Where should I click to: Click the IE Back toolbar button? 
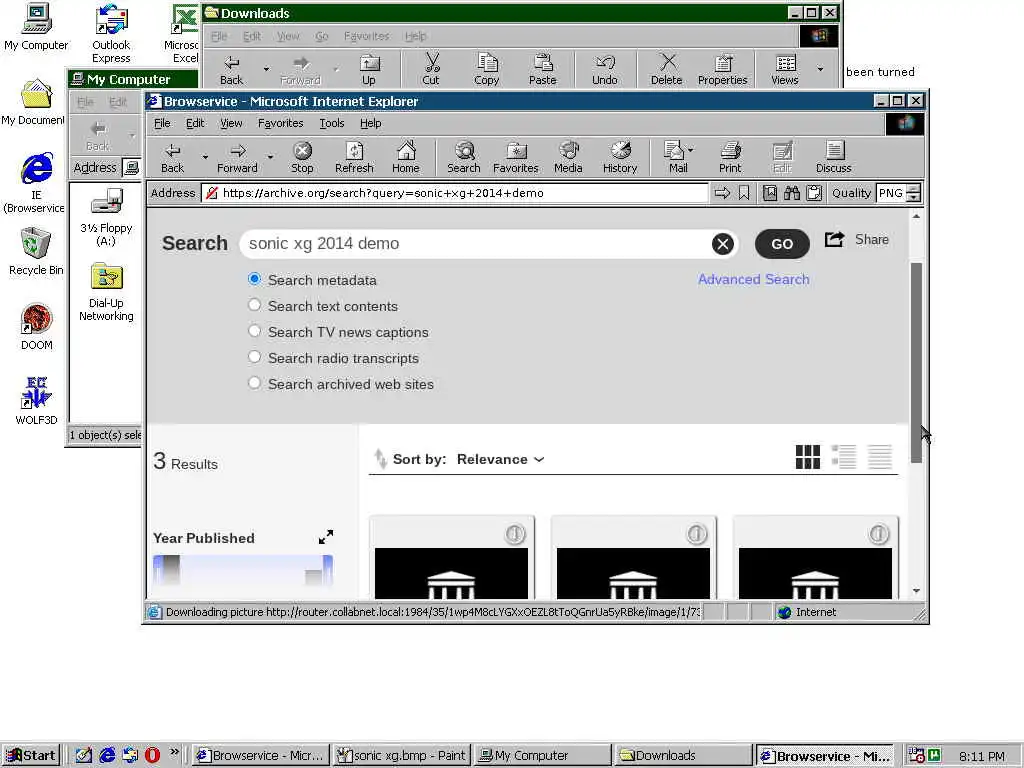point(172,157)
